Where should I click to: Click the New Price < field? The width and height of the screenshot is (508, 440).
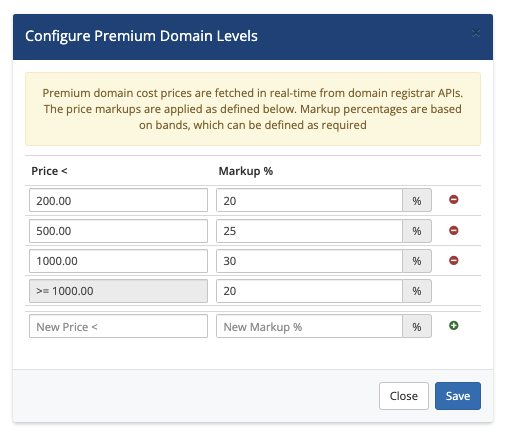coord(118,326)
